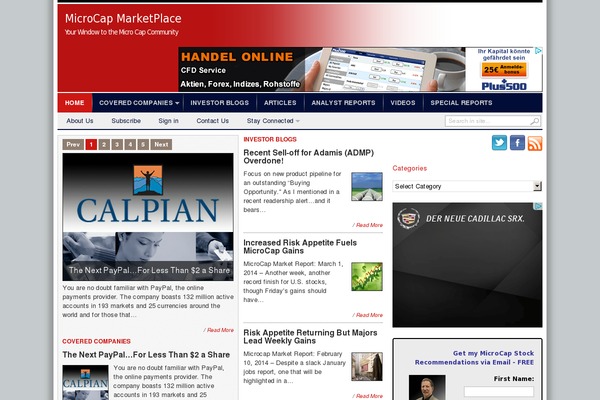
Task: Select slide page 2
Action: click(104, 144)
